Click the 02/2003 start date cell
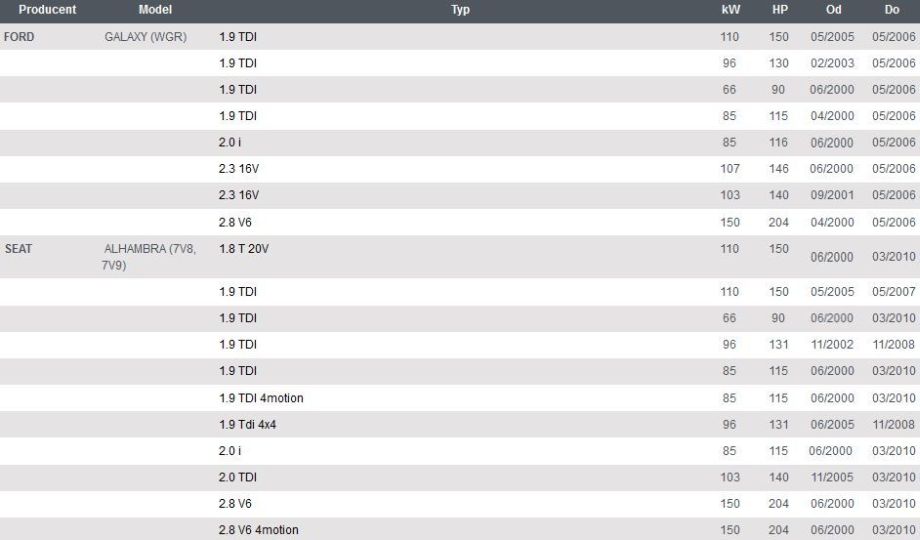920x540 pixels. coord(832,63)
